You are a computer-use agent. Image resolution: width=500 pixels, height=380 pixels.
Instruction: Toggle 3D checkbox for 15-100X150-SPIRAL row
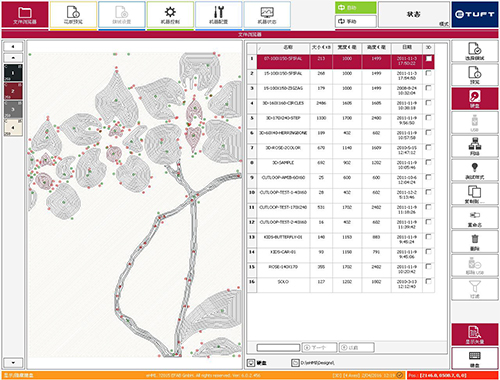pyautogui.click(x=429, y=73)
